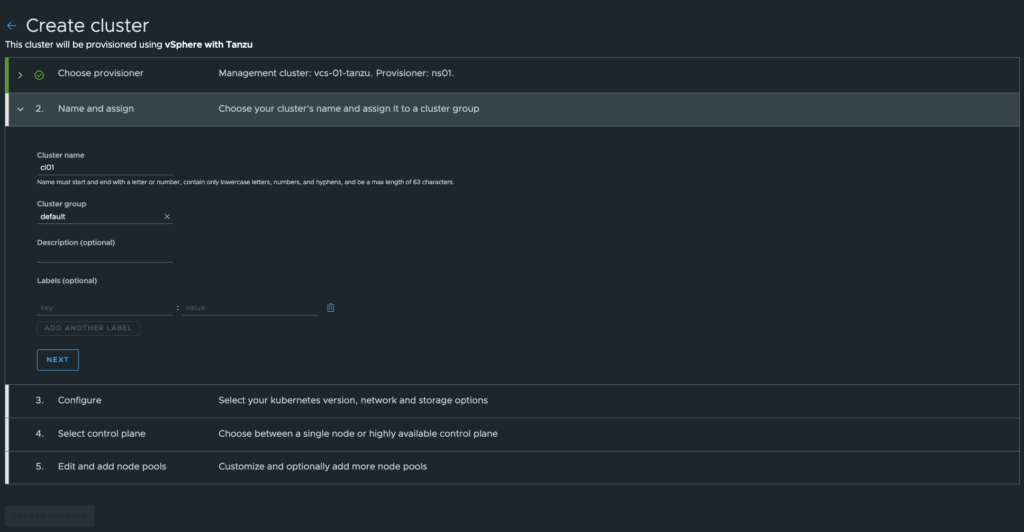This screenshot has width=1024, height=532.
Task: Click the cluster name rules hint text
Action: point(245,182)
